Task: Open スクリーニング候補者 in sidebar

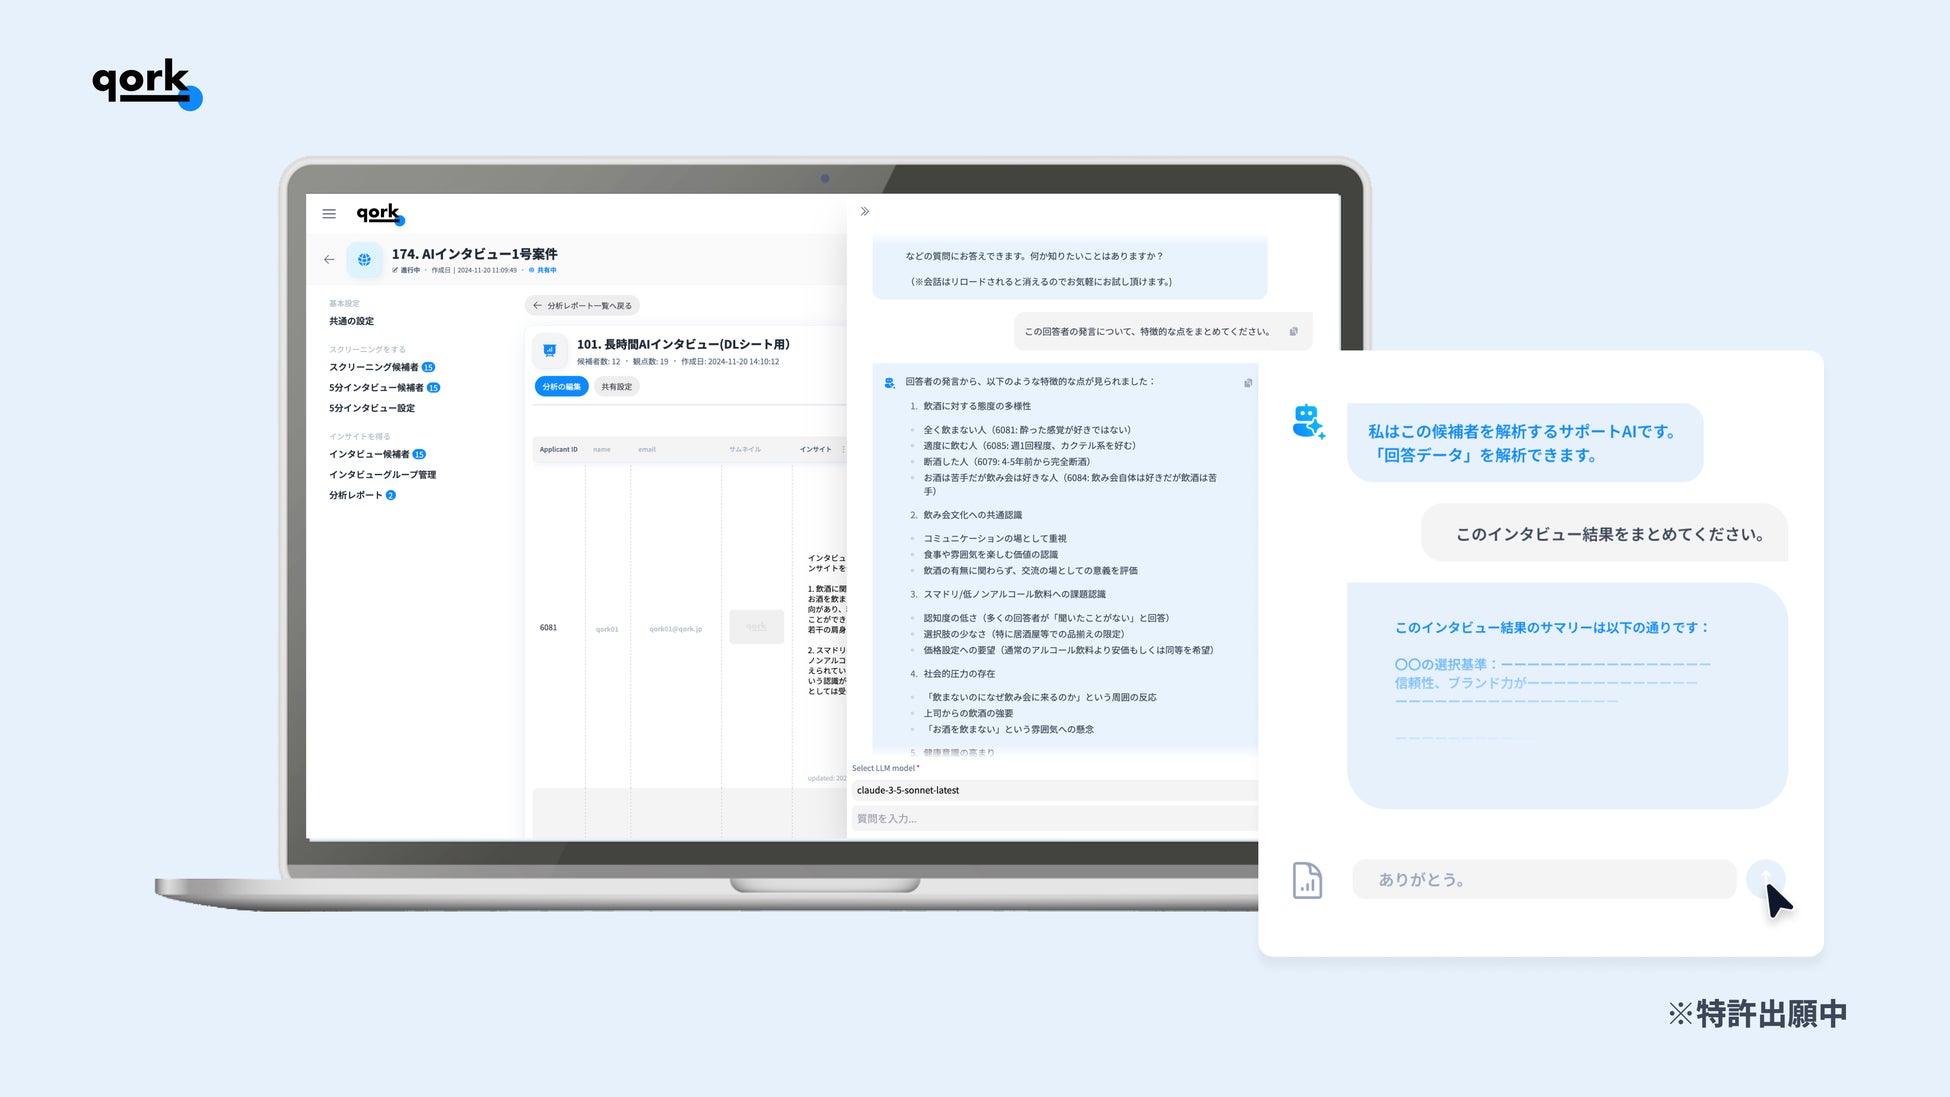Action: pyautogui.click(x=374, y=367)
